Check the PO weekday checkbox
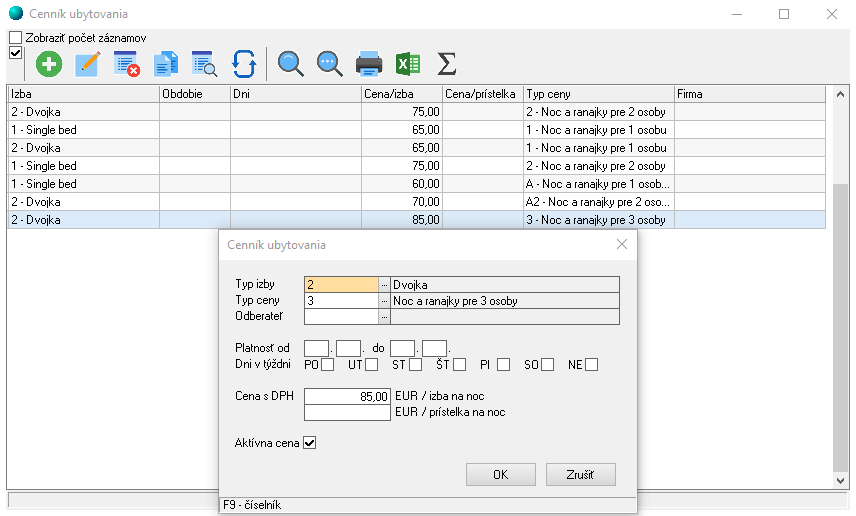Image resolution: width=856 pixels, height=516 pixels. coord(328,365)
